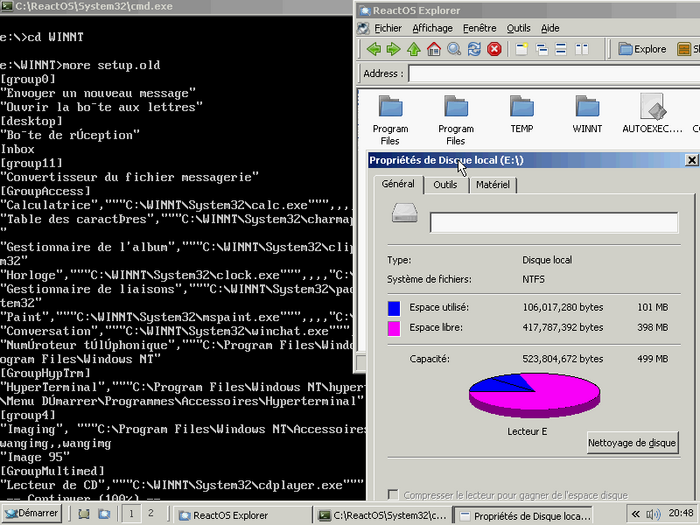This screenshot has width=700, height=525.
Task: Toggle the compress drive checkbox
Action: pos(392,495)
